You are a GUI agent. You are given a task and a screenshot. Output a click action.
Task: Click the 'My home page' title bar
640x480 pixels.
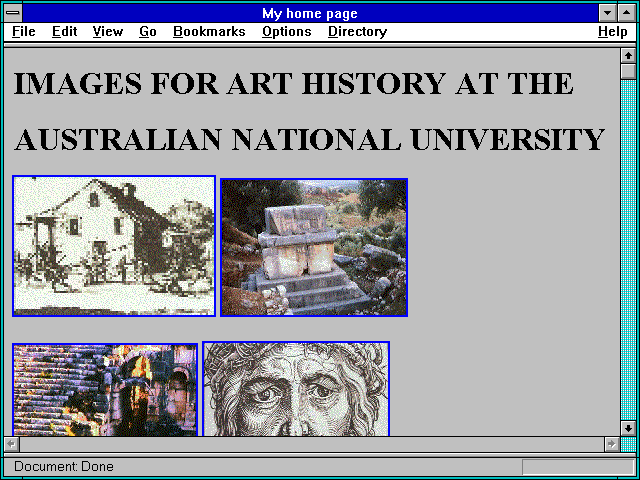pyautogui.click(x=310, y=13)
